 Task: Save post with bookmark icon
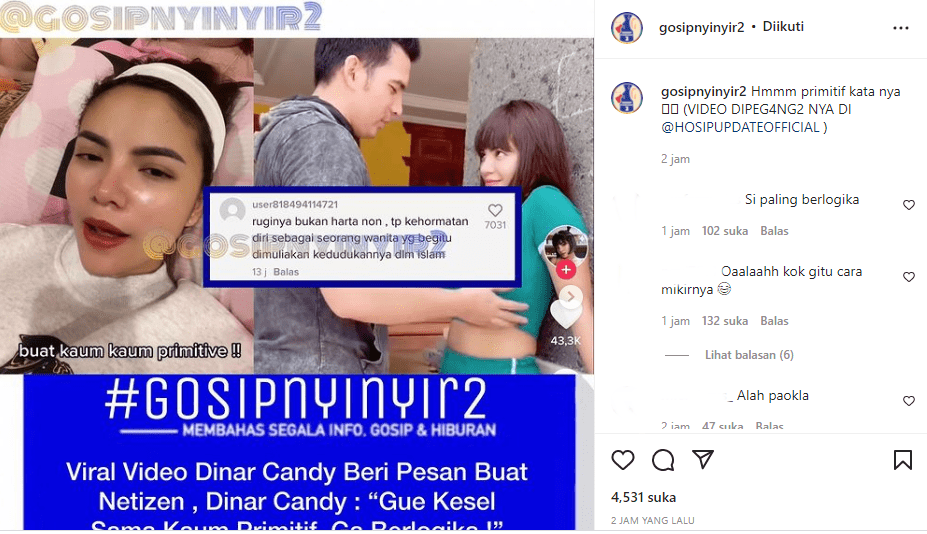point(903,460)
